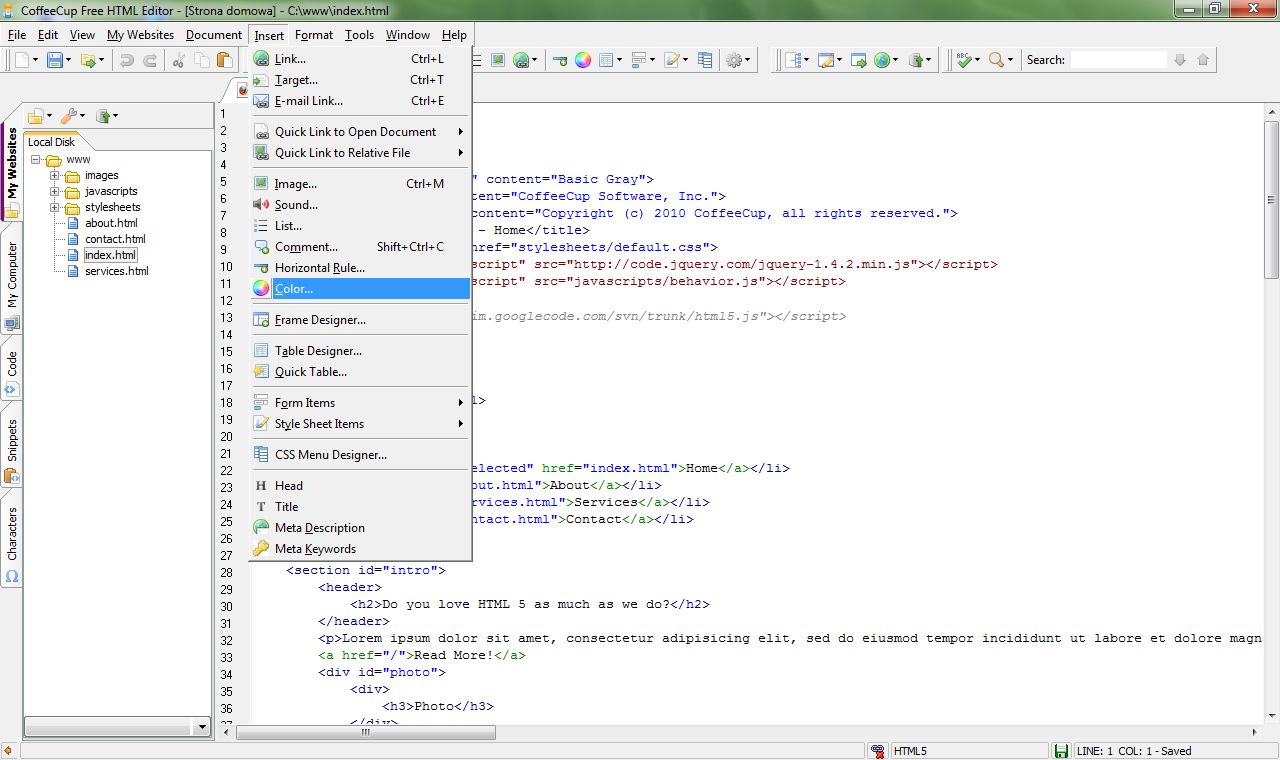
Task: Click the editor horizontal scrollbar thumb
Action: (365, 733)
